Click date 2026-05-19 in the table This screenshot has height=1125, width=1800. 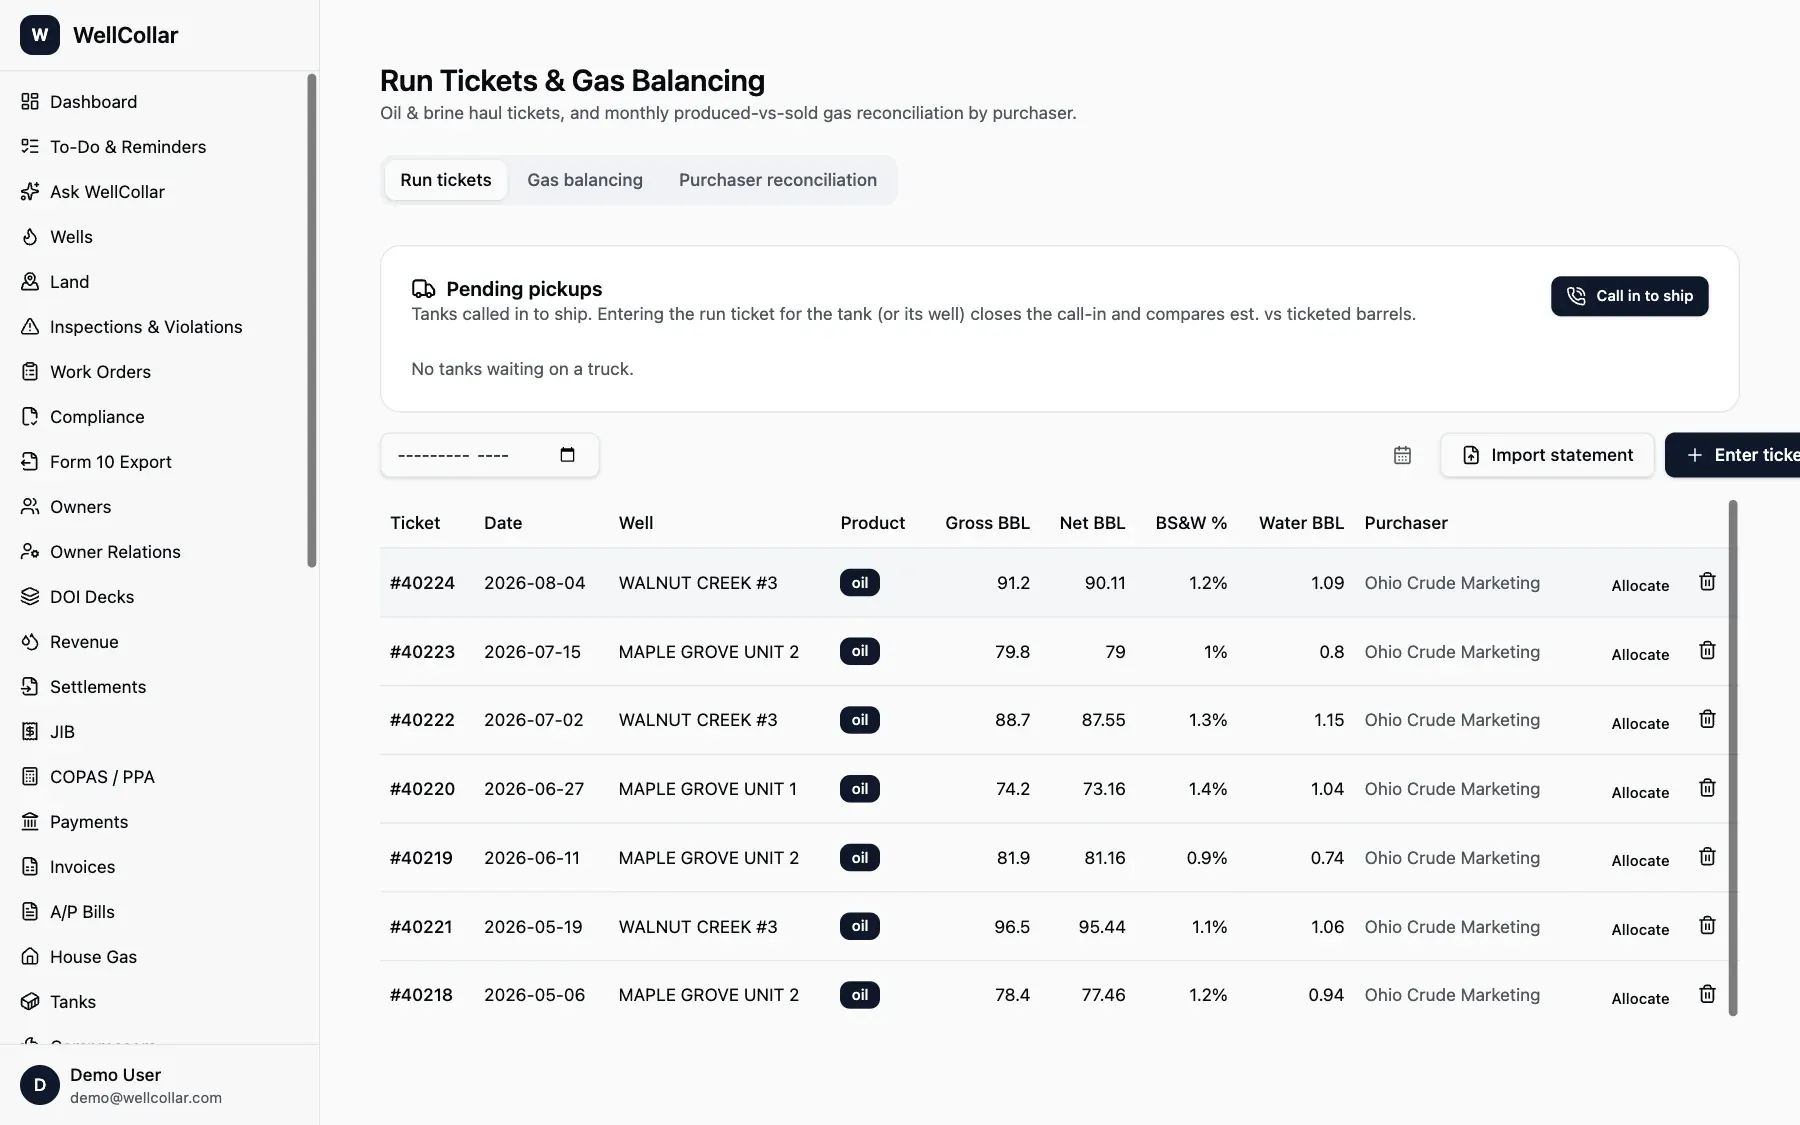coord(533,927)
